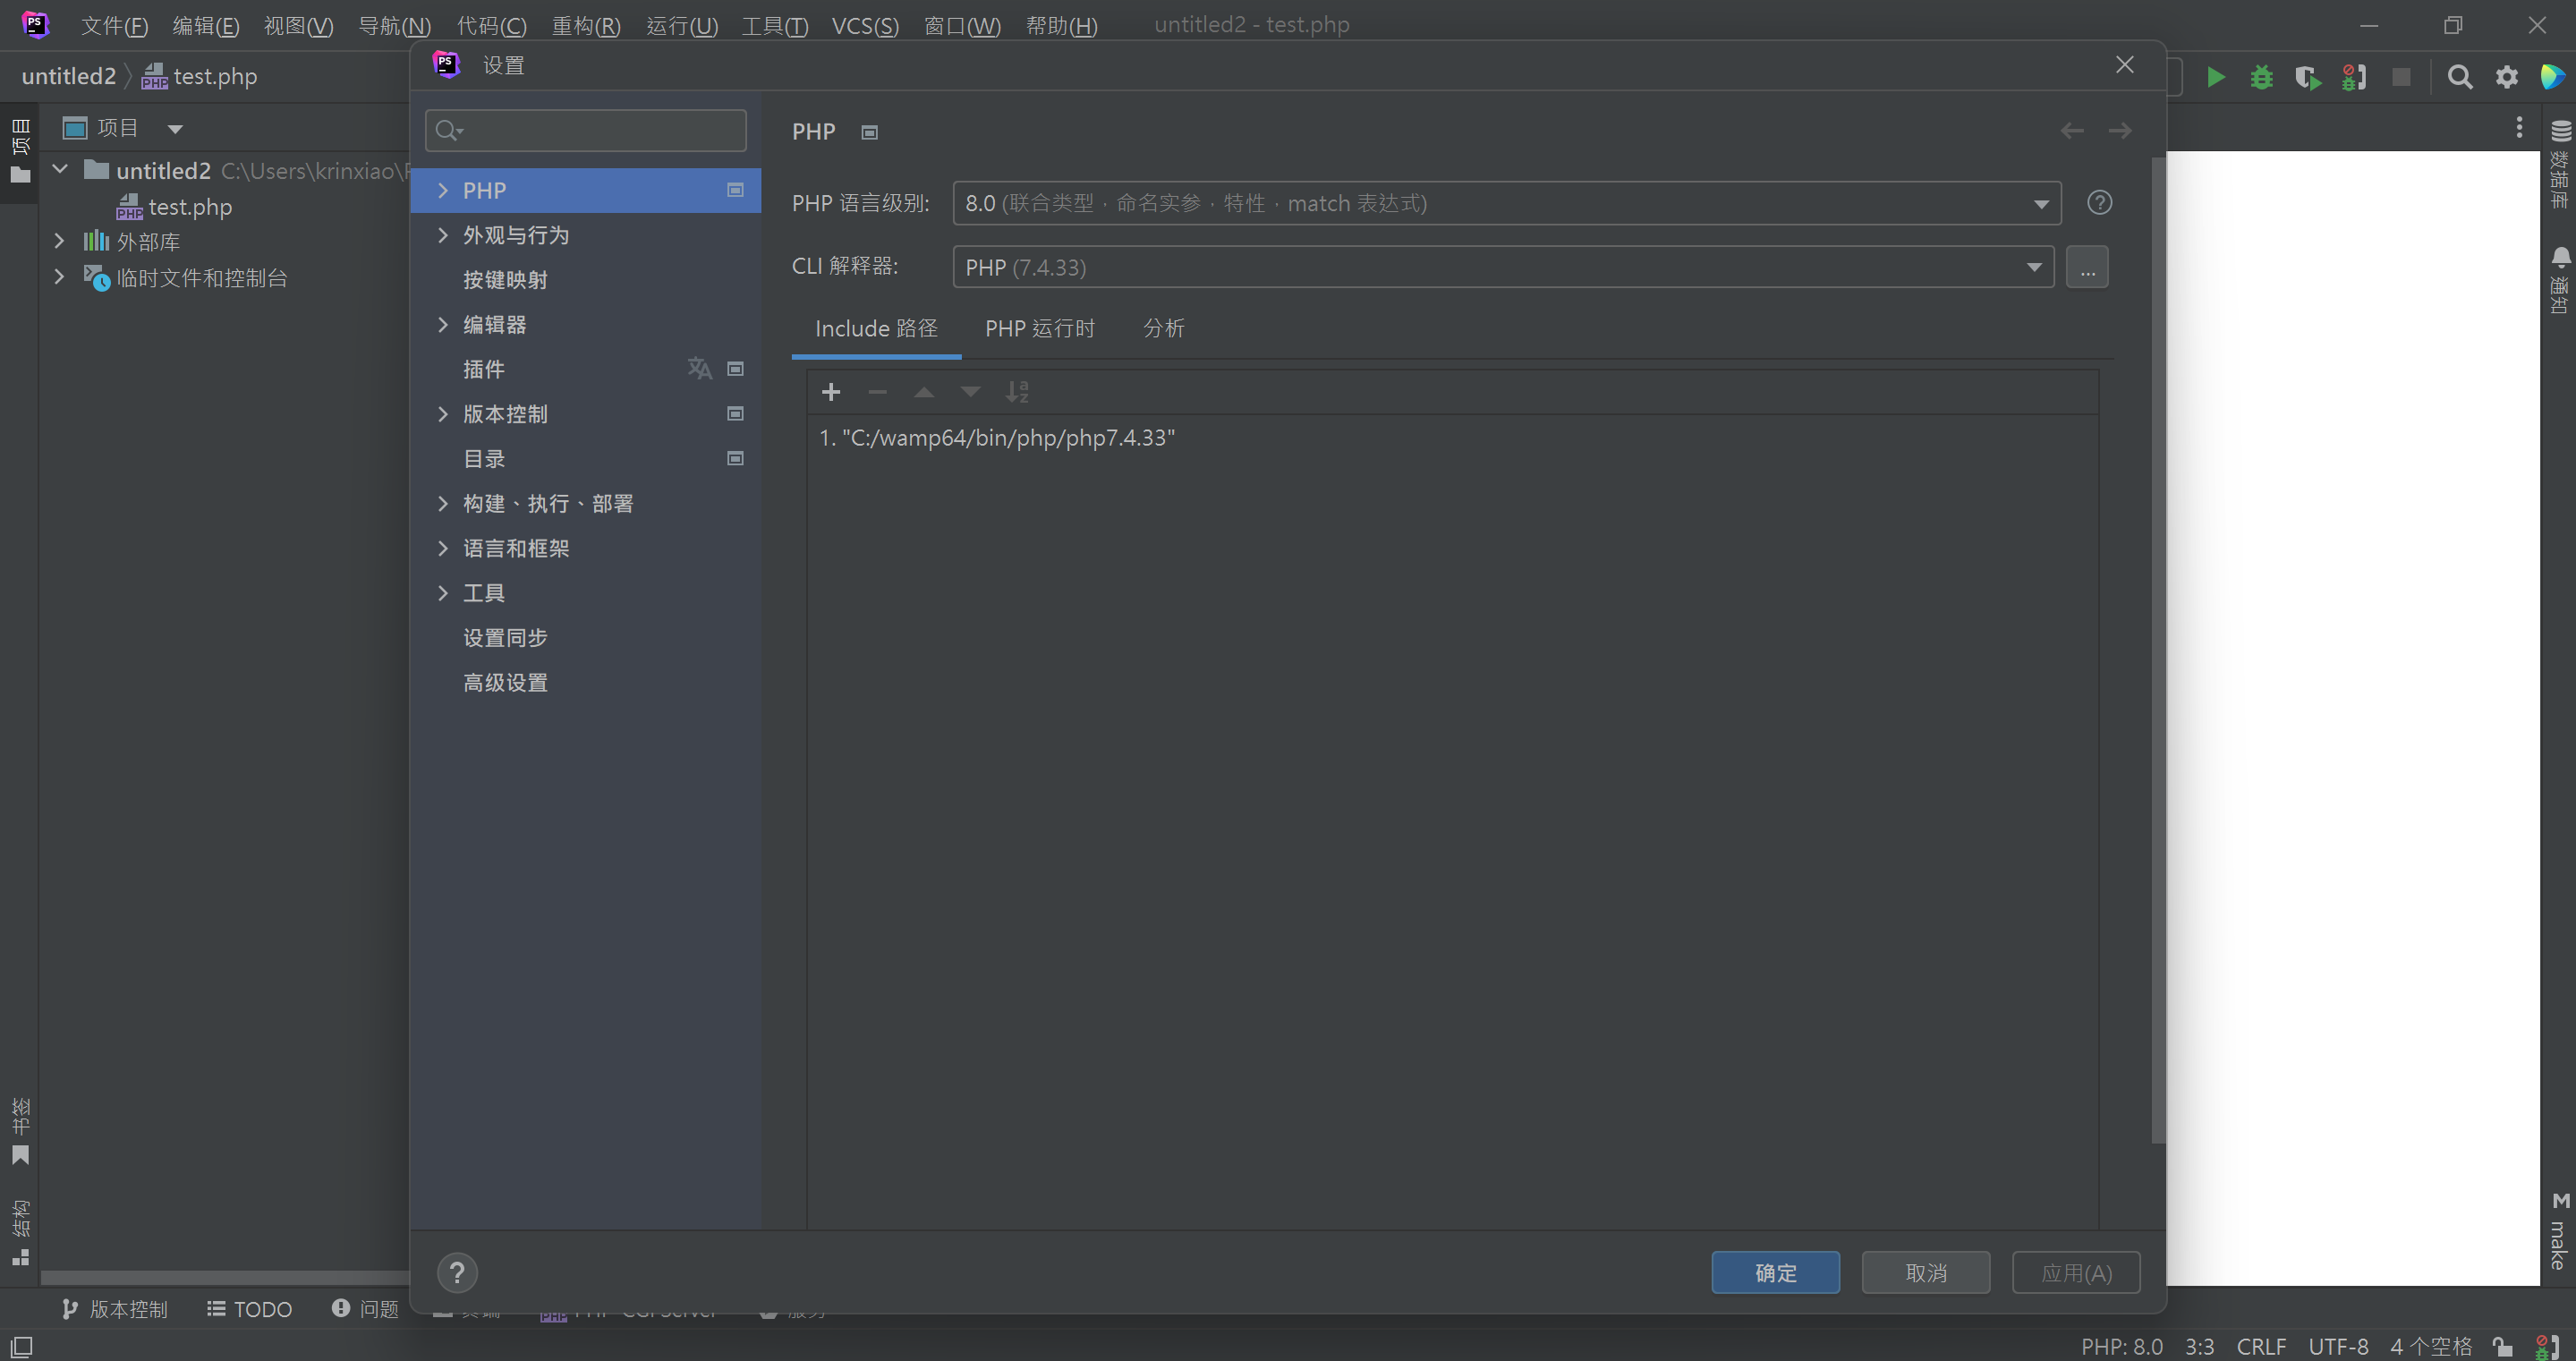Select test.php in project tree
The height and width of the screenshot is (1361, 2576).
(174, 207)
